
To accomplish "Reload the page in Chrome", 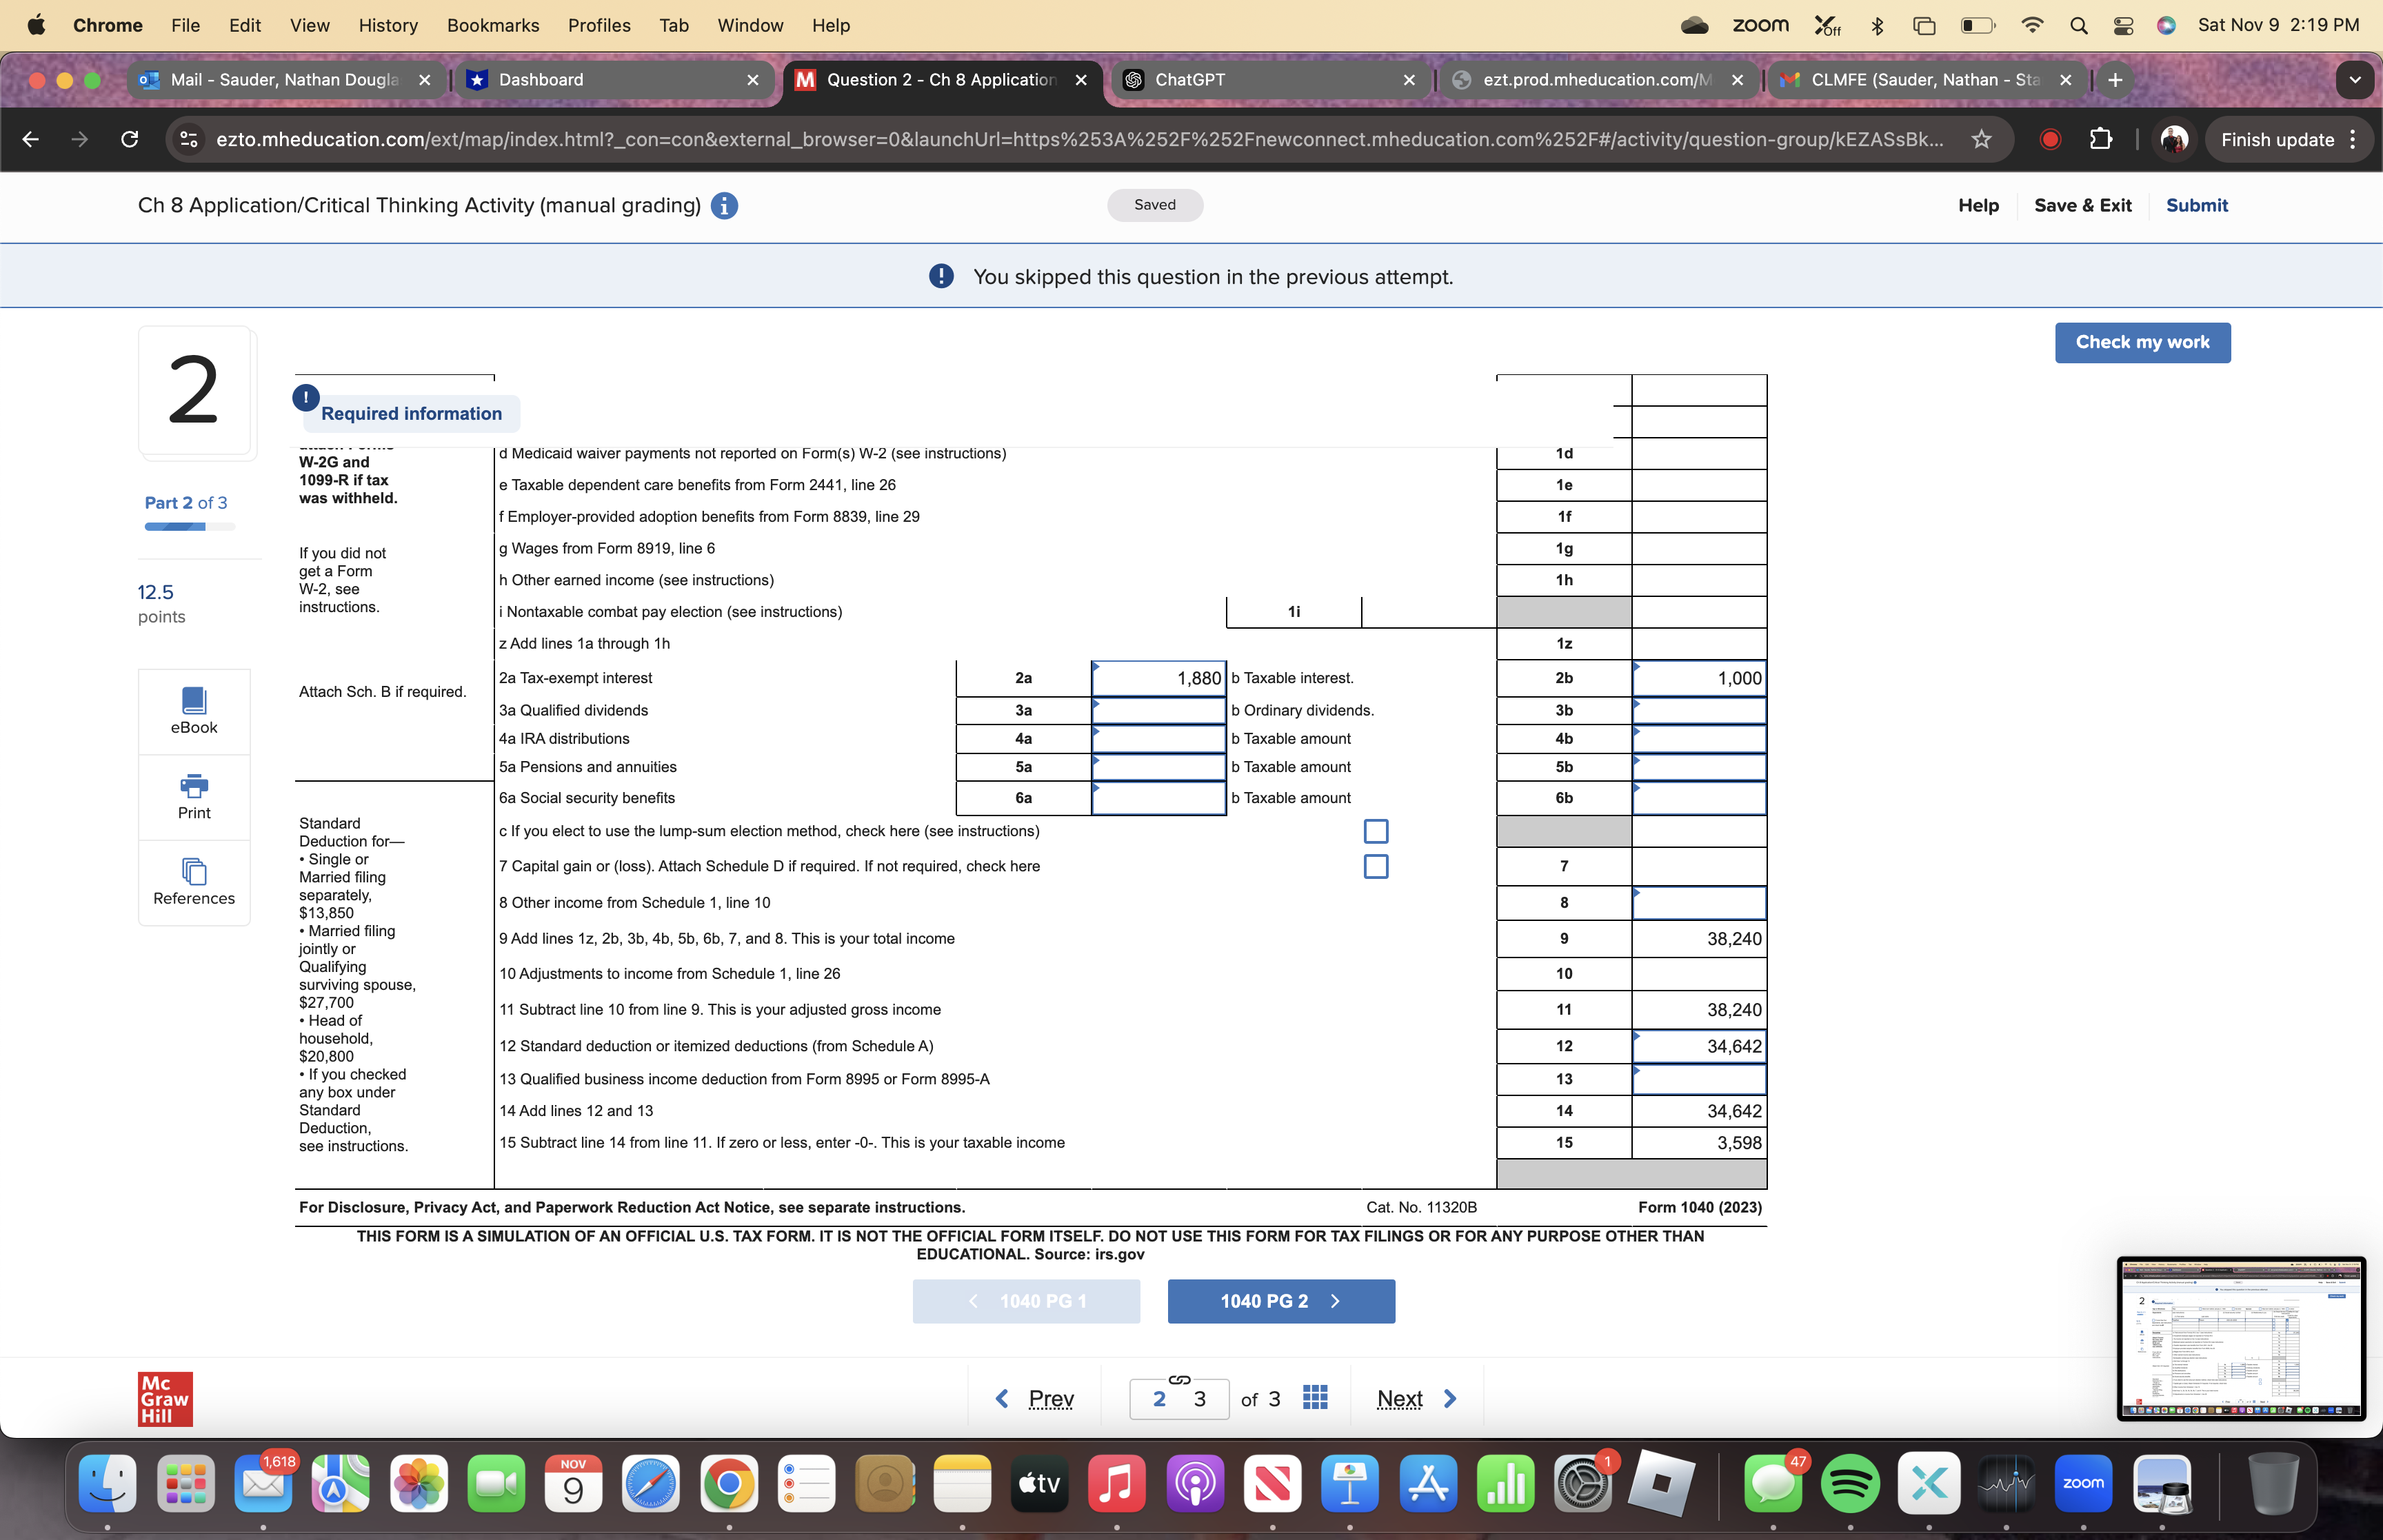I will coord(130,140).
